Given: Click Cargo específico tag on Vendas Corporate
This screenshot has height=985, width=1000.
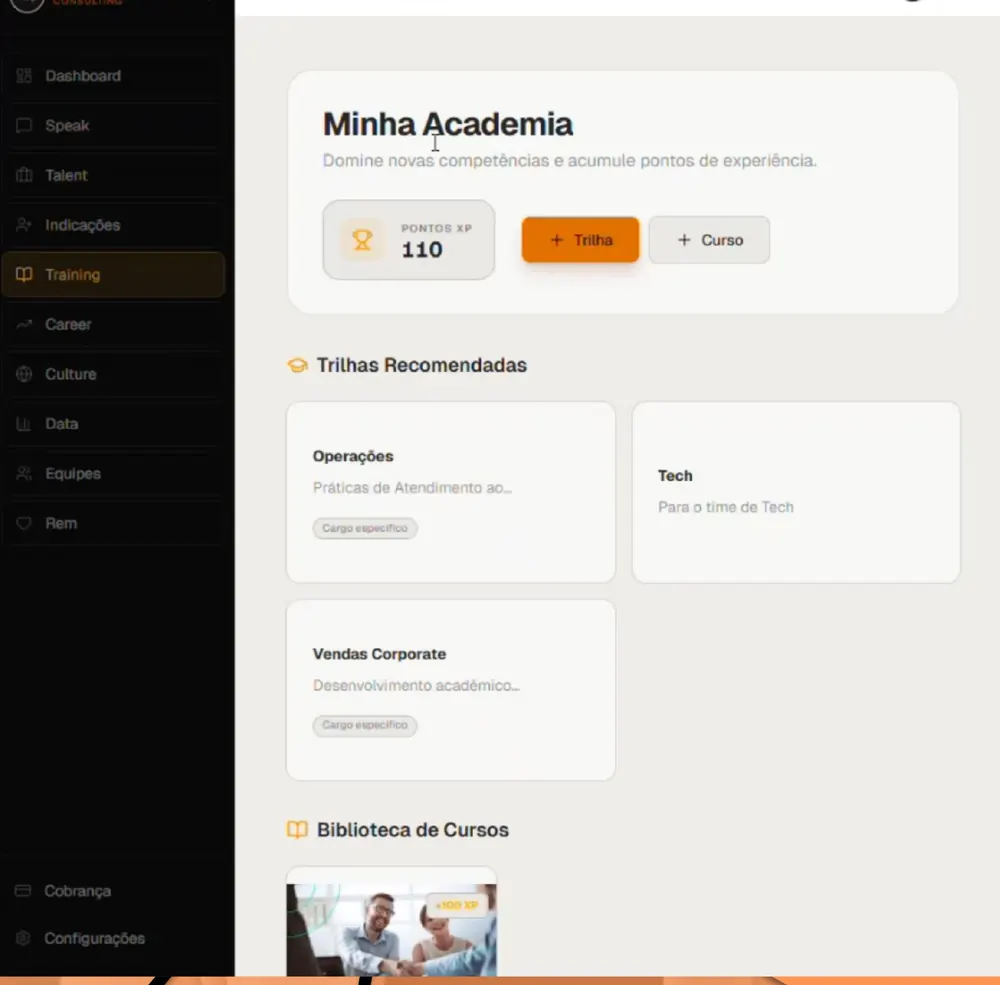Looking at the screenshot, I should 365,725.
